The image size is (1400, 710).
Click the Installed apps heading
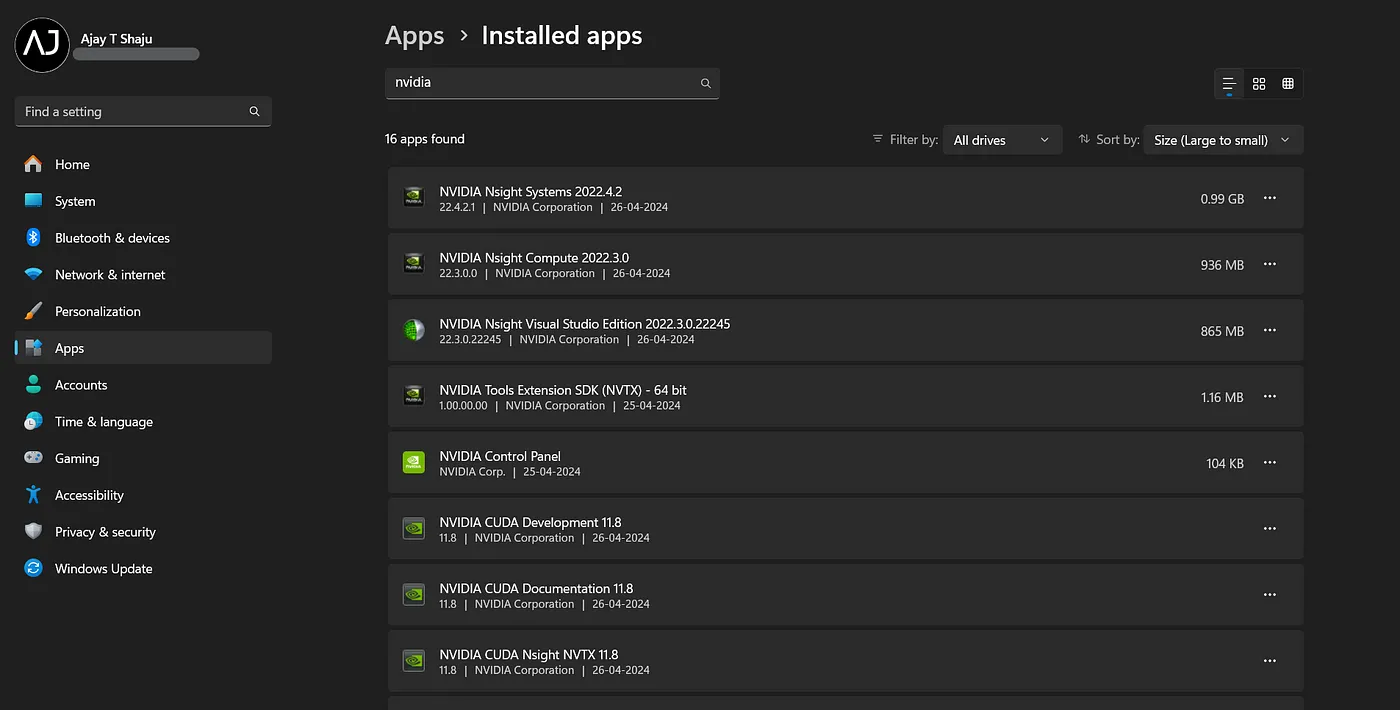point(562,36)
